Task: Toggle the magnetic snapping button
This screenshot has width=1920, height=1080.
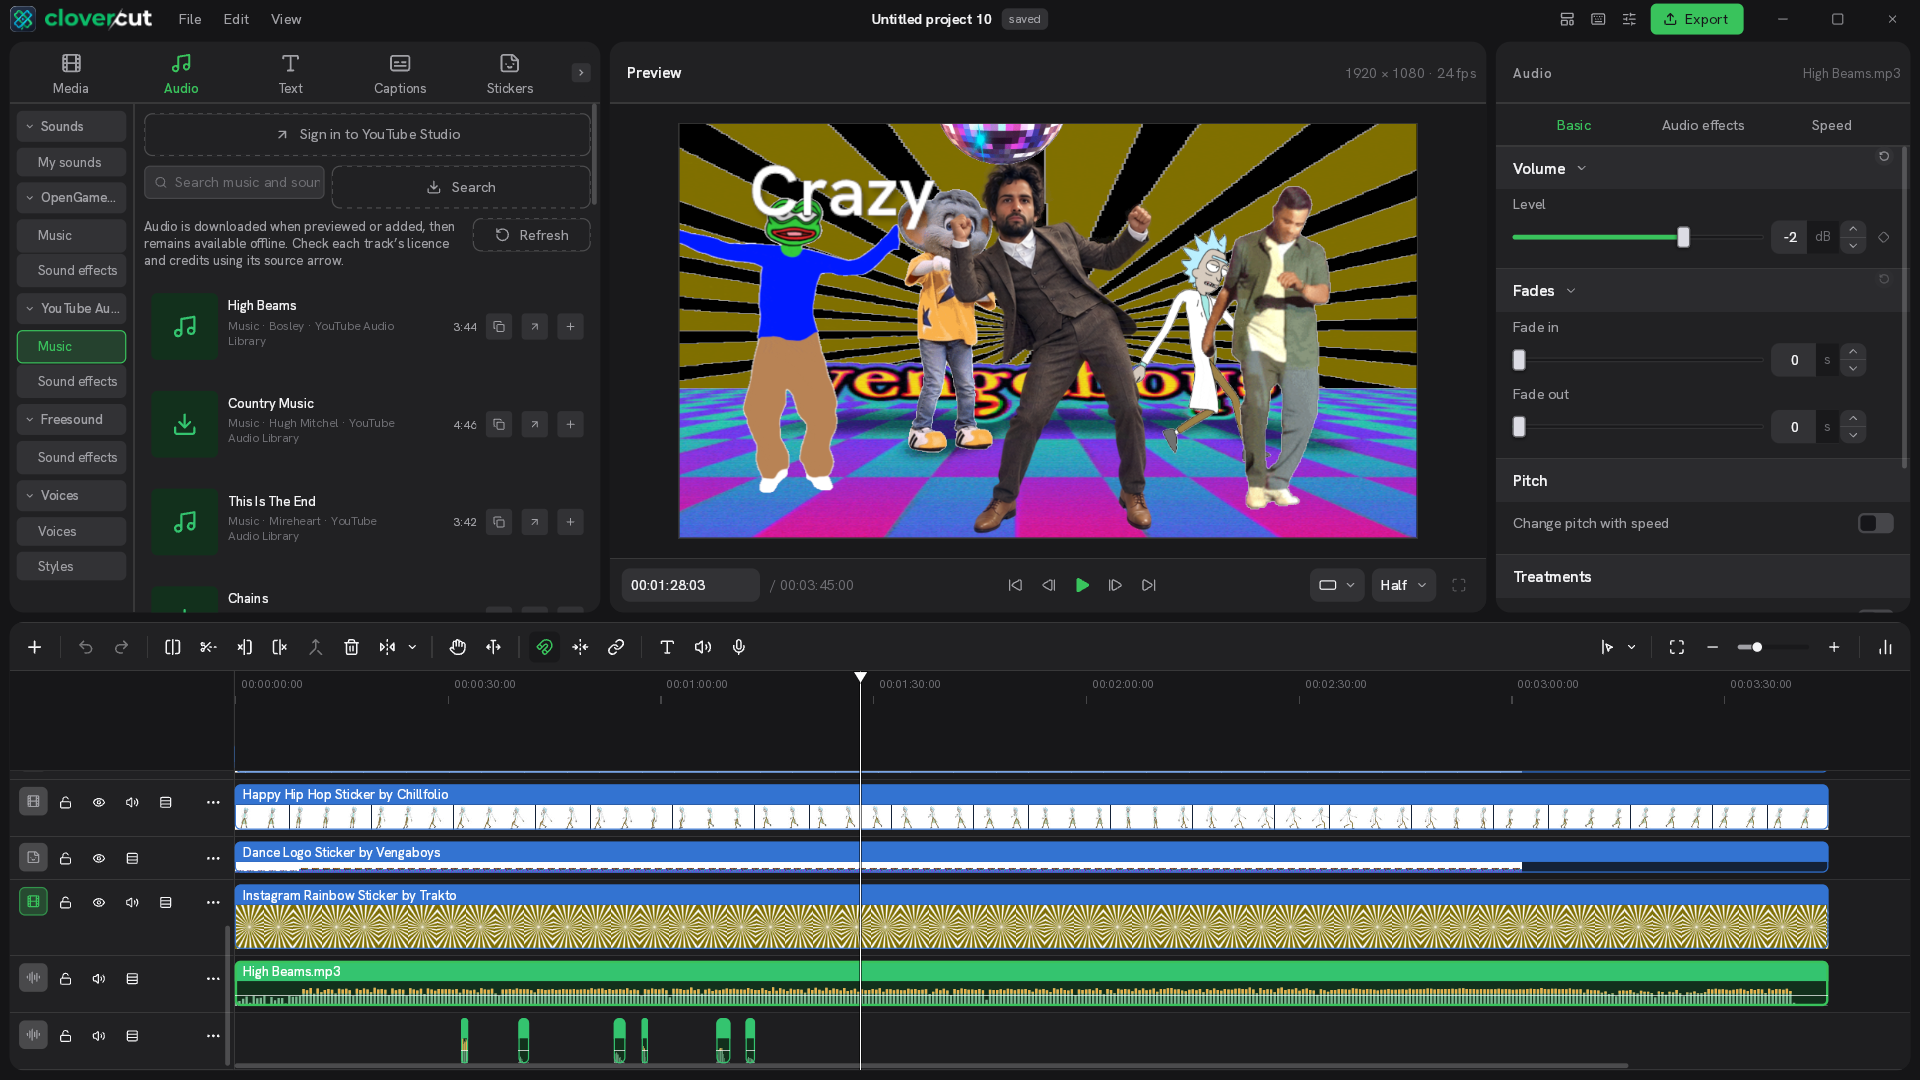Action: pyautogui.click(x=544, y=647)
